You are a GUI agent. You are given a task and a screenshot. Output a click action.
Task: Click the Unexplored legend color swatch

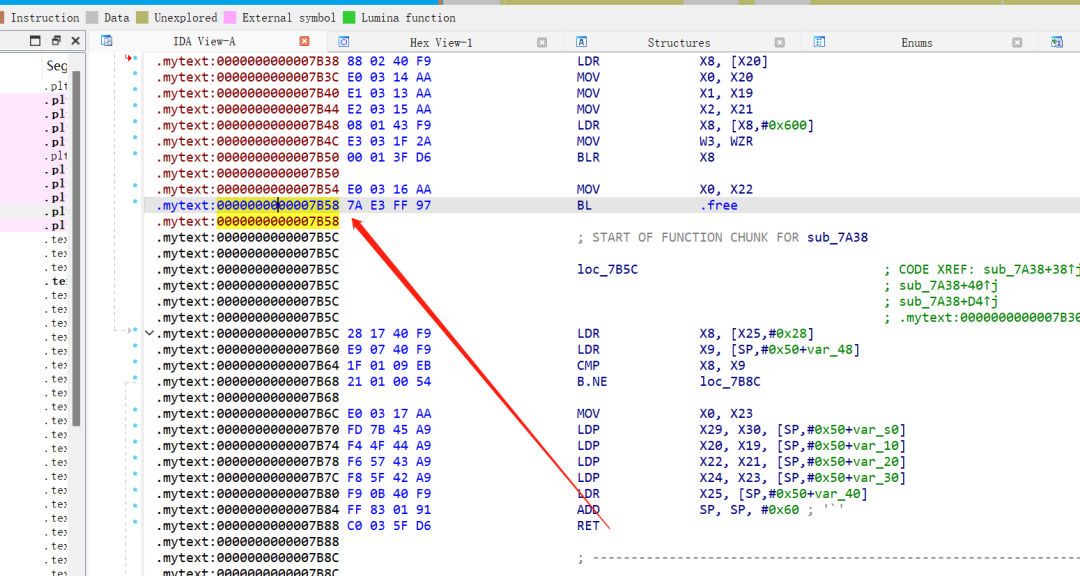[x=143, y=18]
